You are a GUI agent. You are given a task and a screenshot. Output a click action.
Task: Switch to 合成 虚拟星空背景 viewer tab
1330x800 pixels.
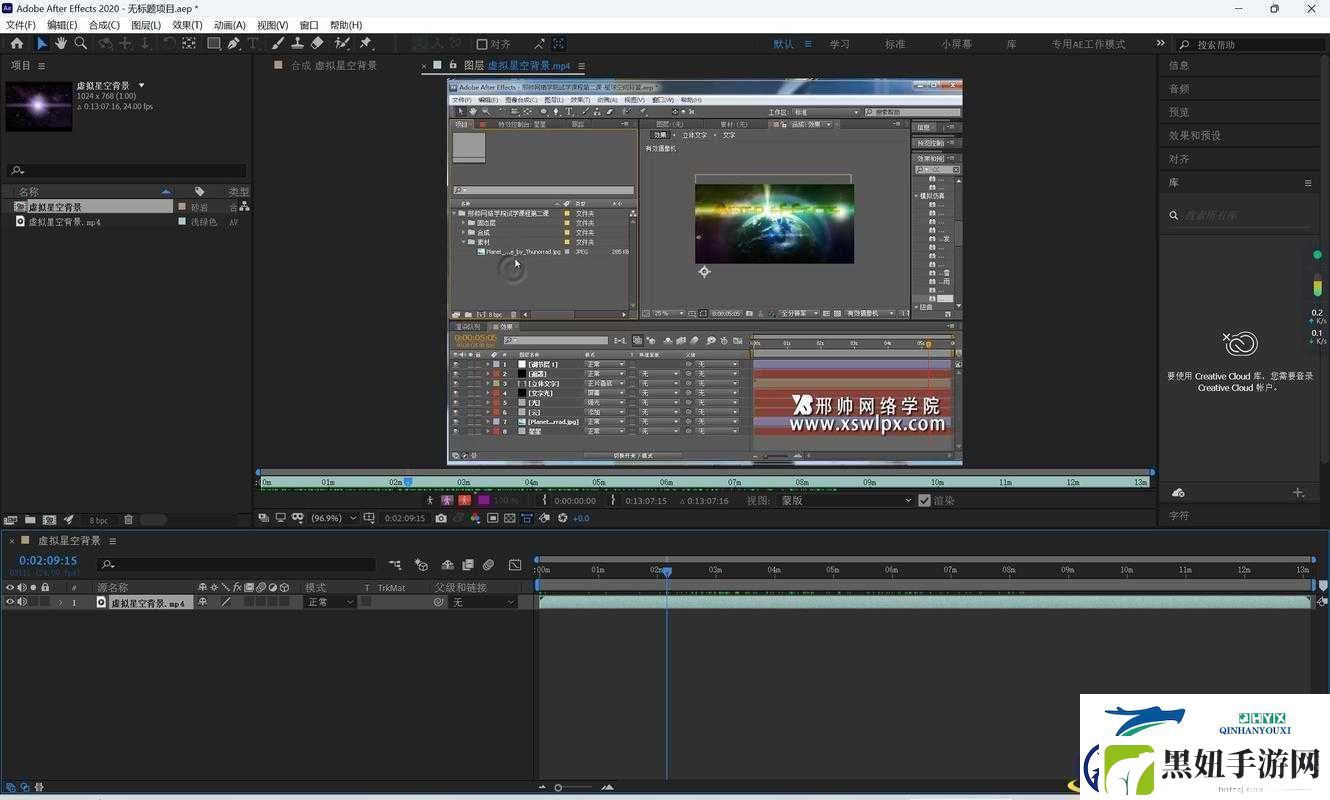[x=334, y=66]
